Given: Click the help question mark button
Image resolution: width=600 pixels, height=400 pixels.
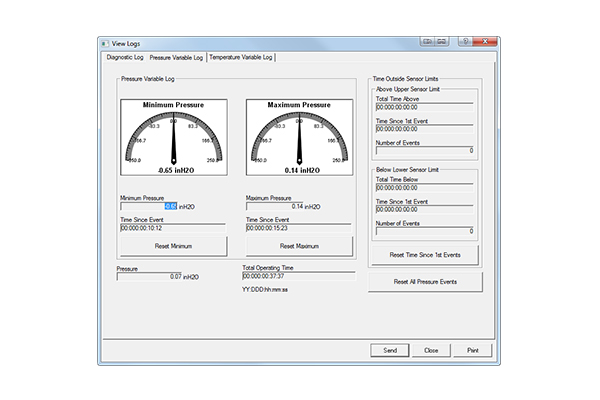Looking at the screenshot, I should click(467, 44).
